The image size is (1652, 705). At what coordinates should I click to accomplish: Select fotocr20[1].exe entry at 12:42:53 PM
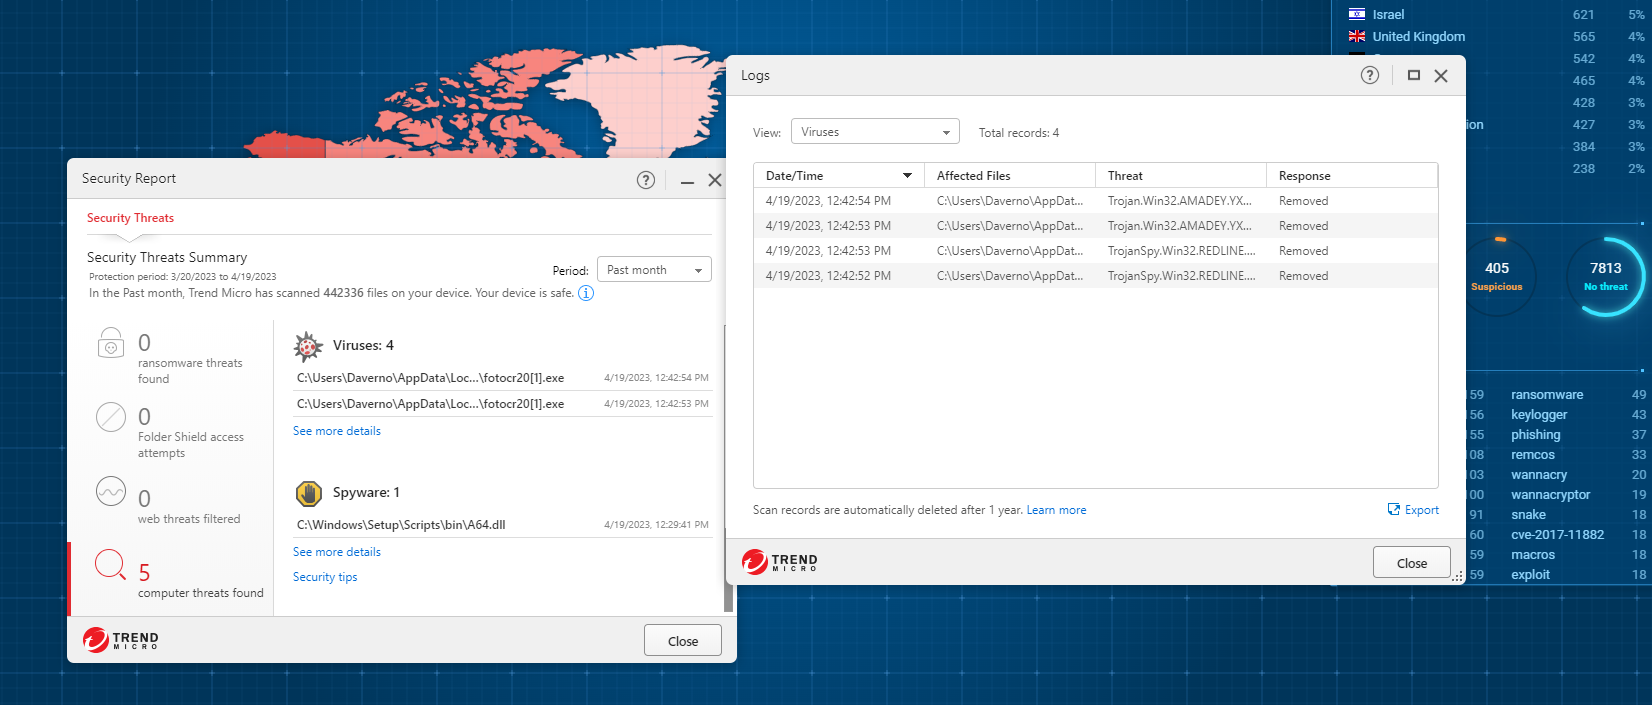pyautogui.click(x=503, y=404)
